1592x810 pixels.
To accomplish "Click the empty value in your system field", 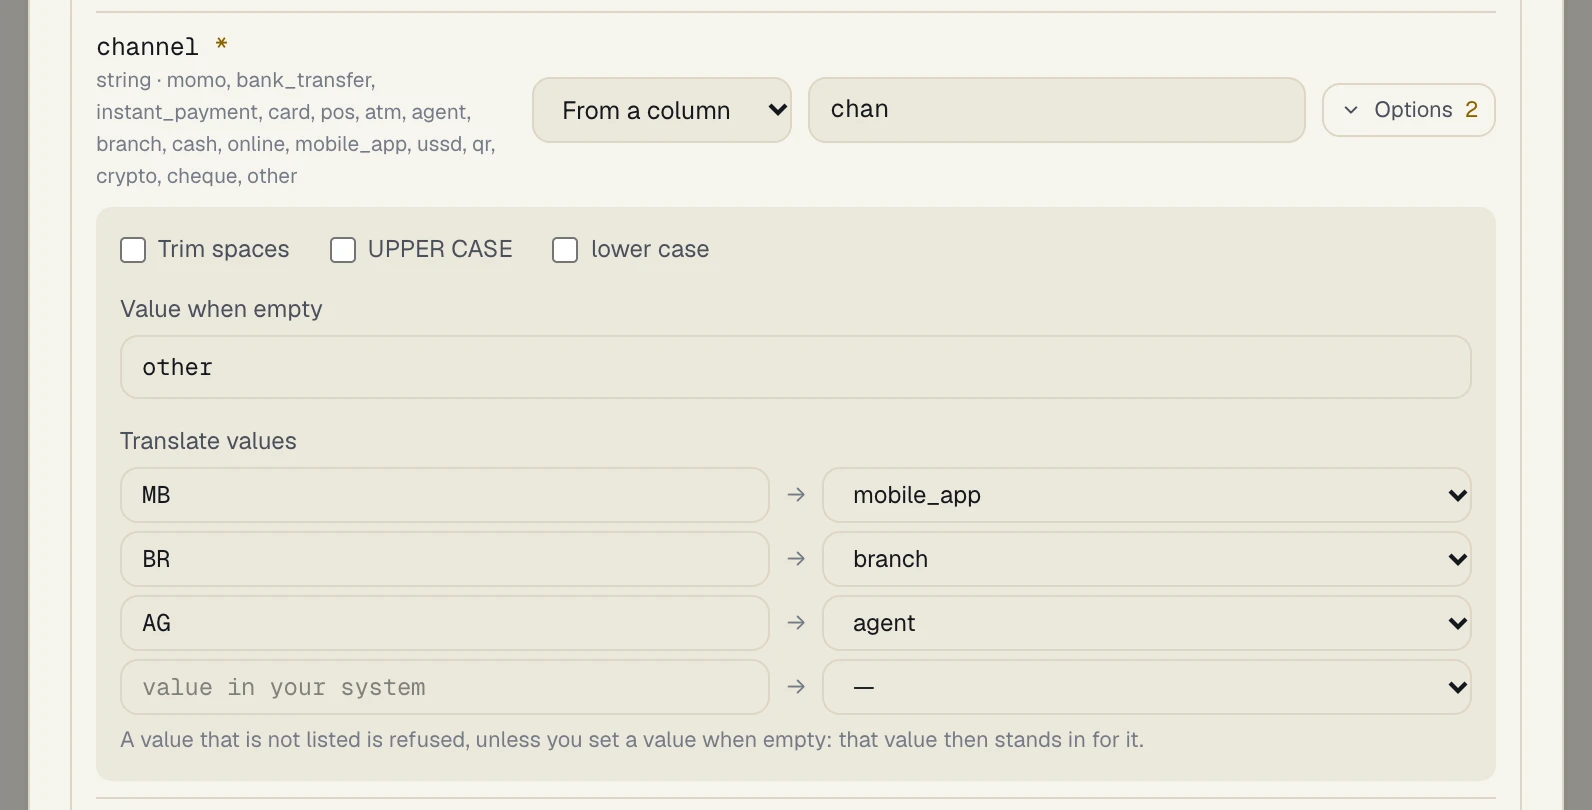I will (x=445, y=687).
